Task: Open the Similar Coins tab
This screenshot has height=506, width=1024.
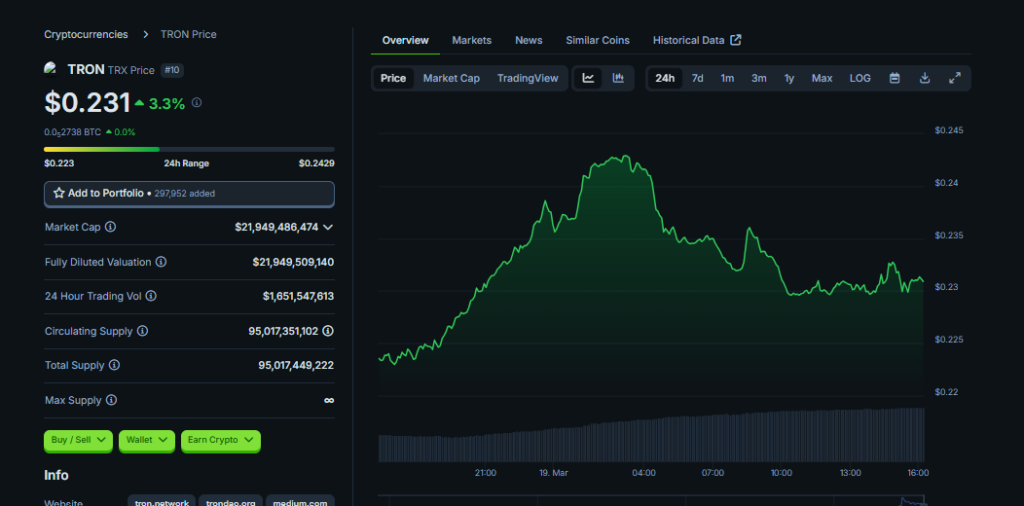Action: coord(598,40)
